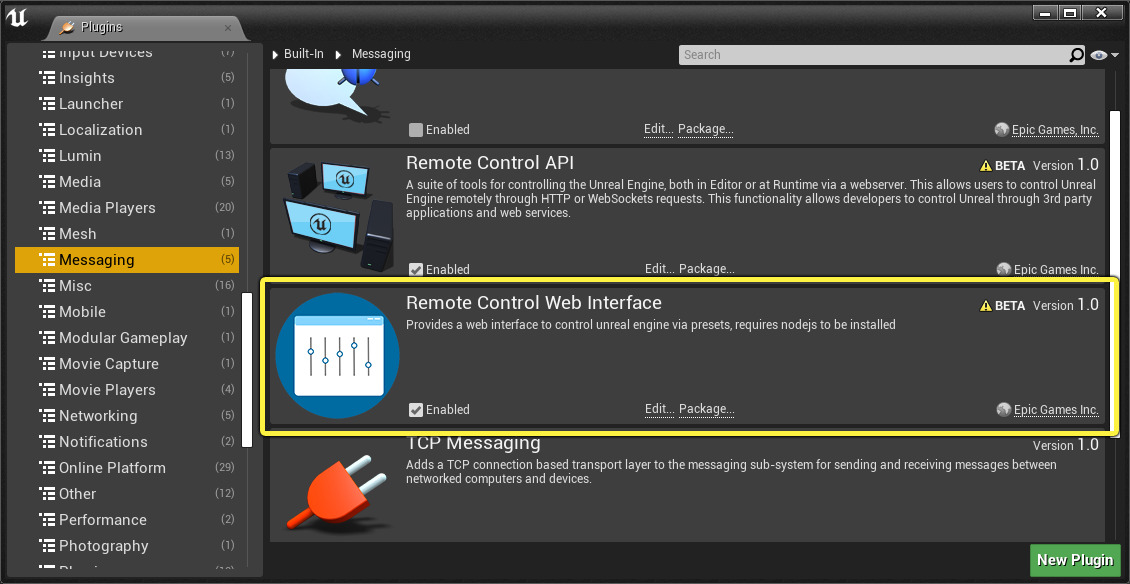The height and width of the screenshot is (584, 1130).
Task: Click Package for Remote Control API
Action: 706,269
